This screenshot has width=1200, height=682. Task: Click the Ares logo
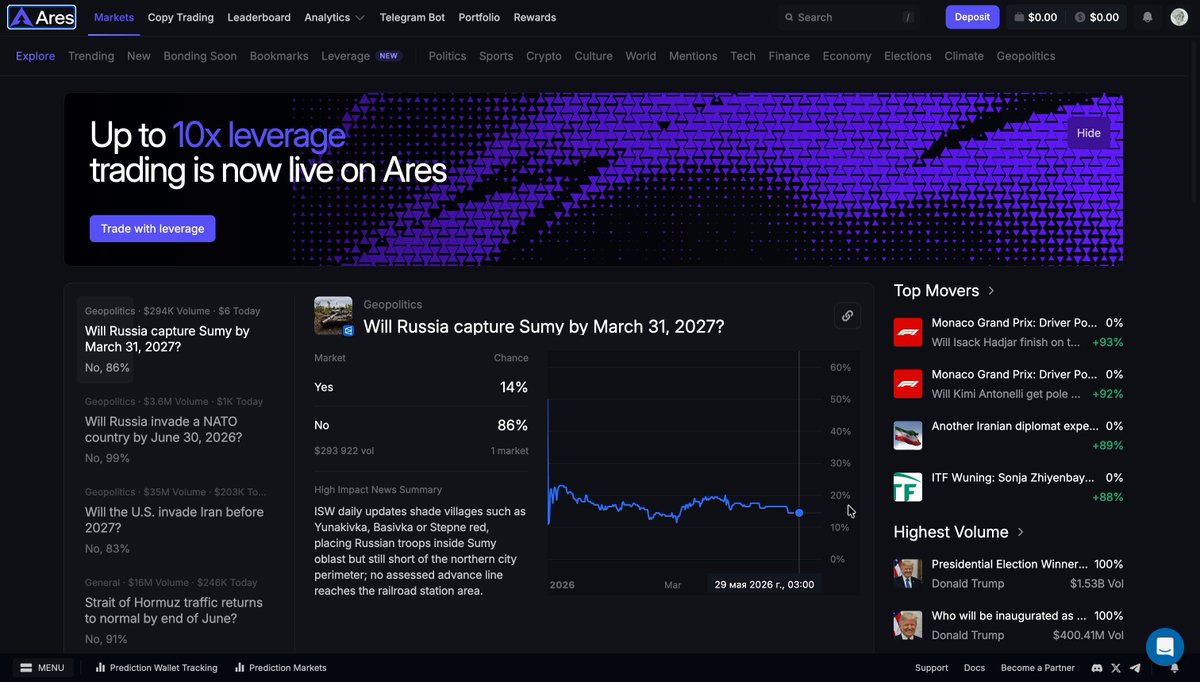pos(41,17)
